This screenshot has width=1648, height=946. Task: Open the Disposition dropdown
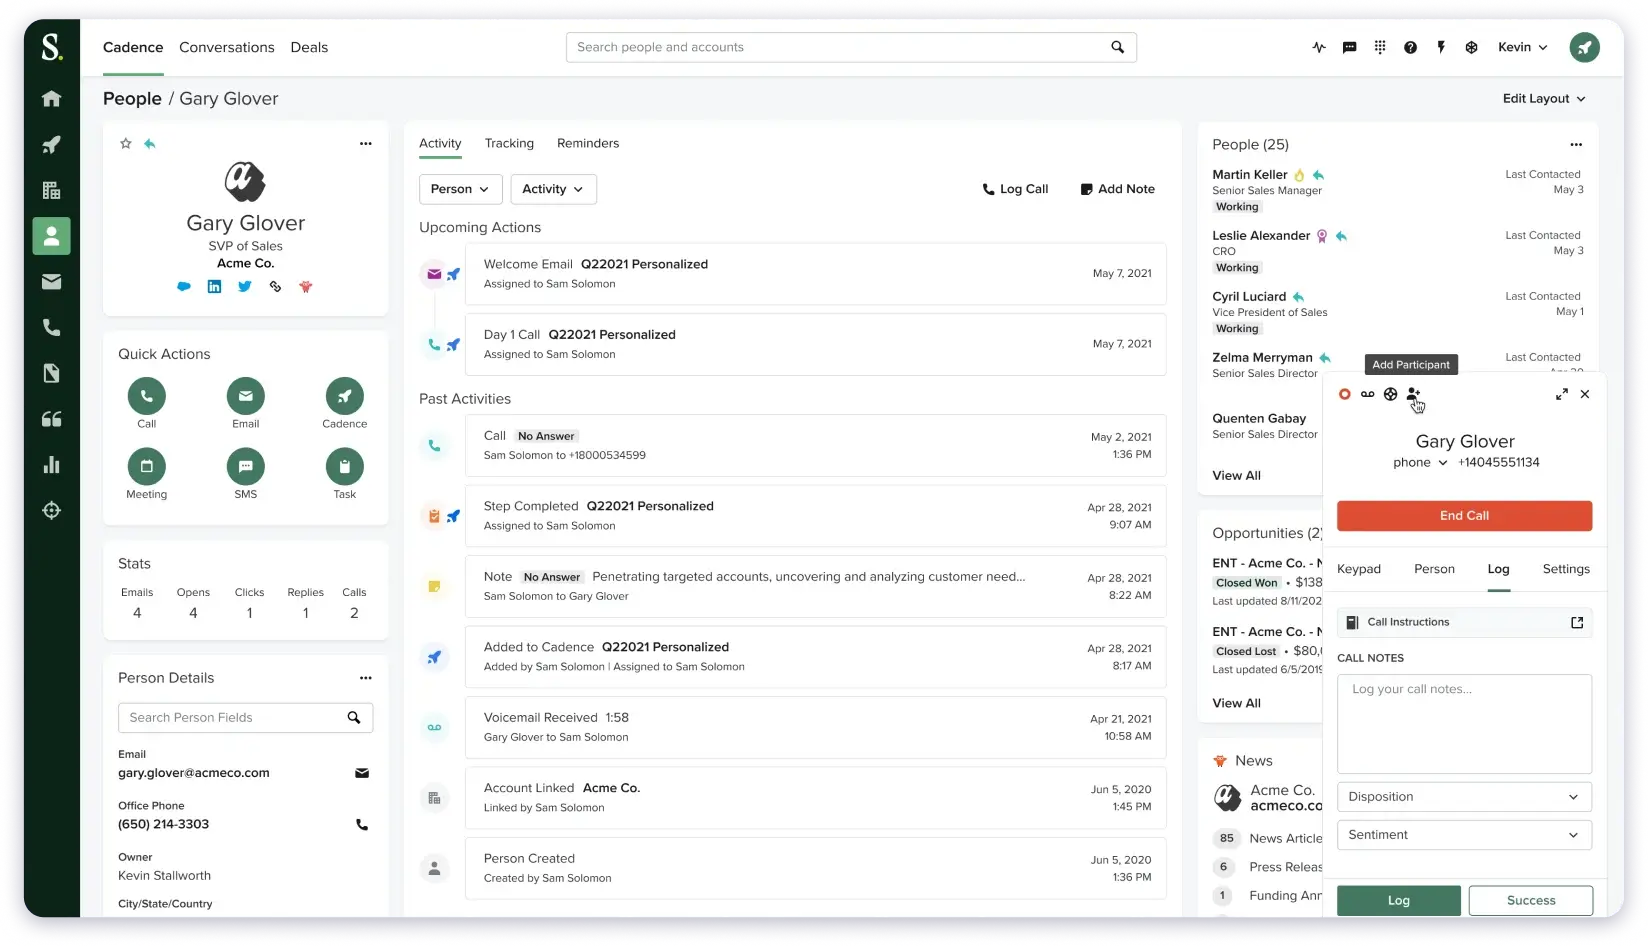point(1464,796)
